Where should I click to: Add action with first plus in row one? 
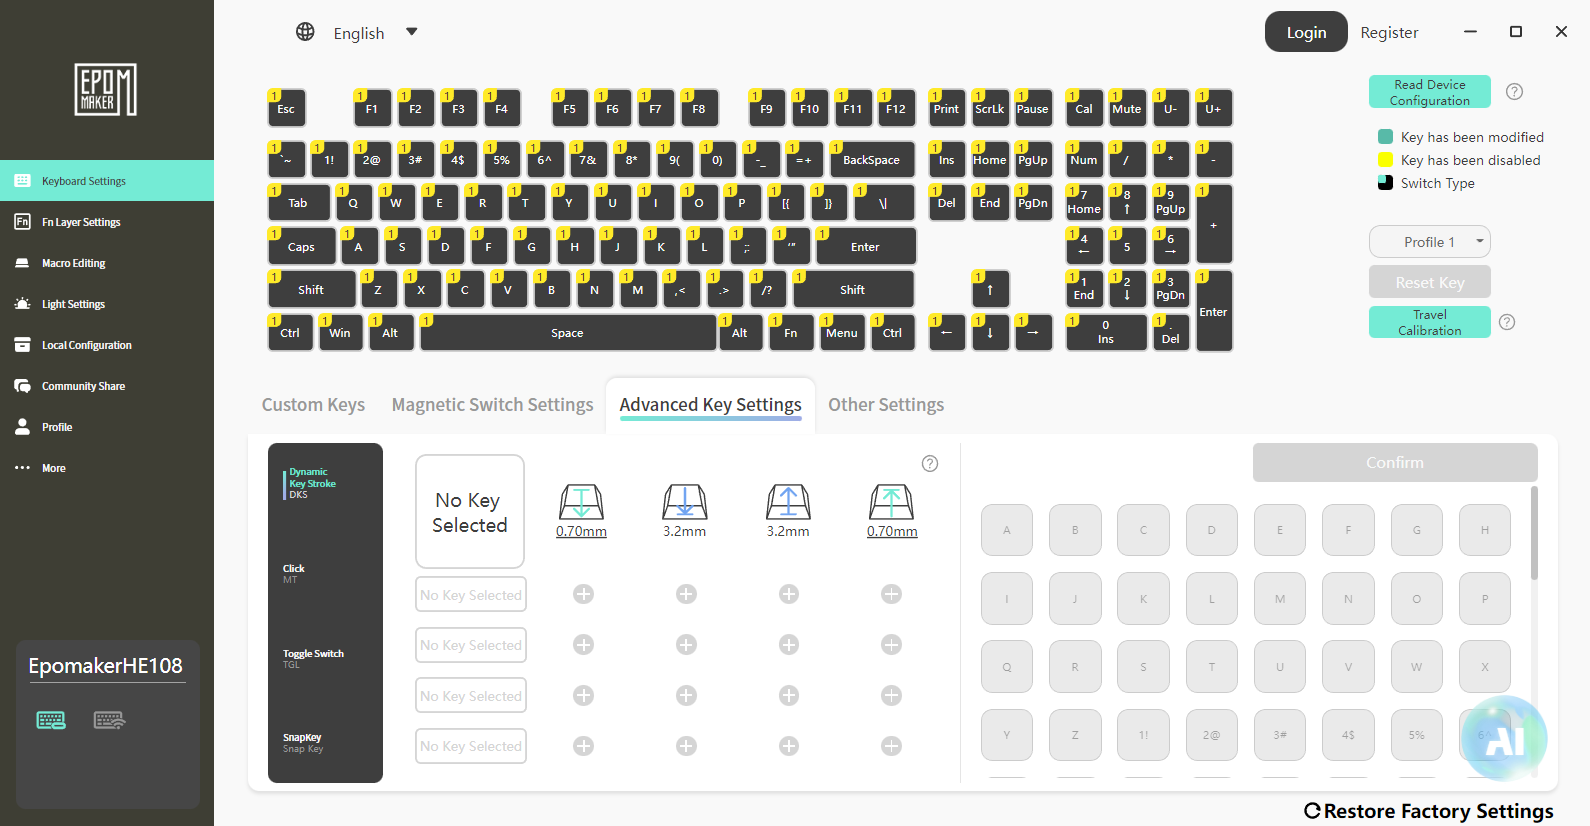(583, 594)
